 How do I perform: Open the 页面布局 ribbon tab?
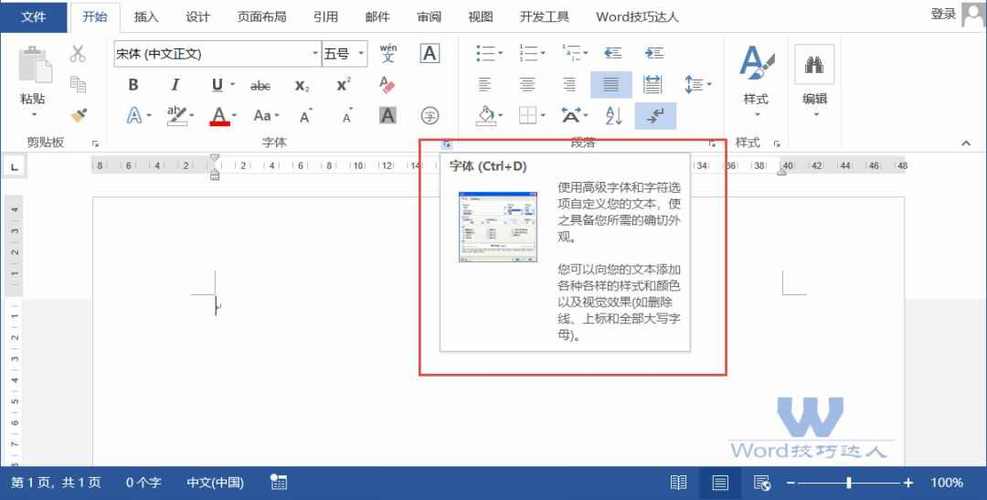[261, 16]
